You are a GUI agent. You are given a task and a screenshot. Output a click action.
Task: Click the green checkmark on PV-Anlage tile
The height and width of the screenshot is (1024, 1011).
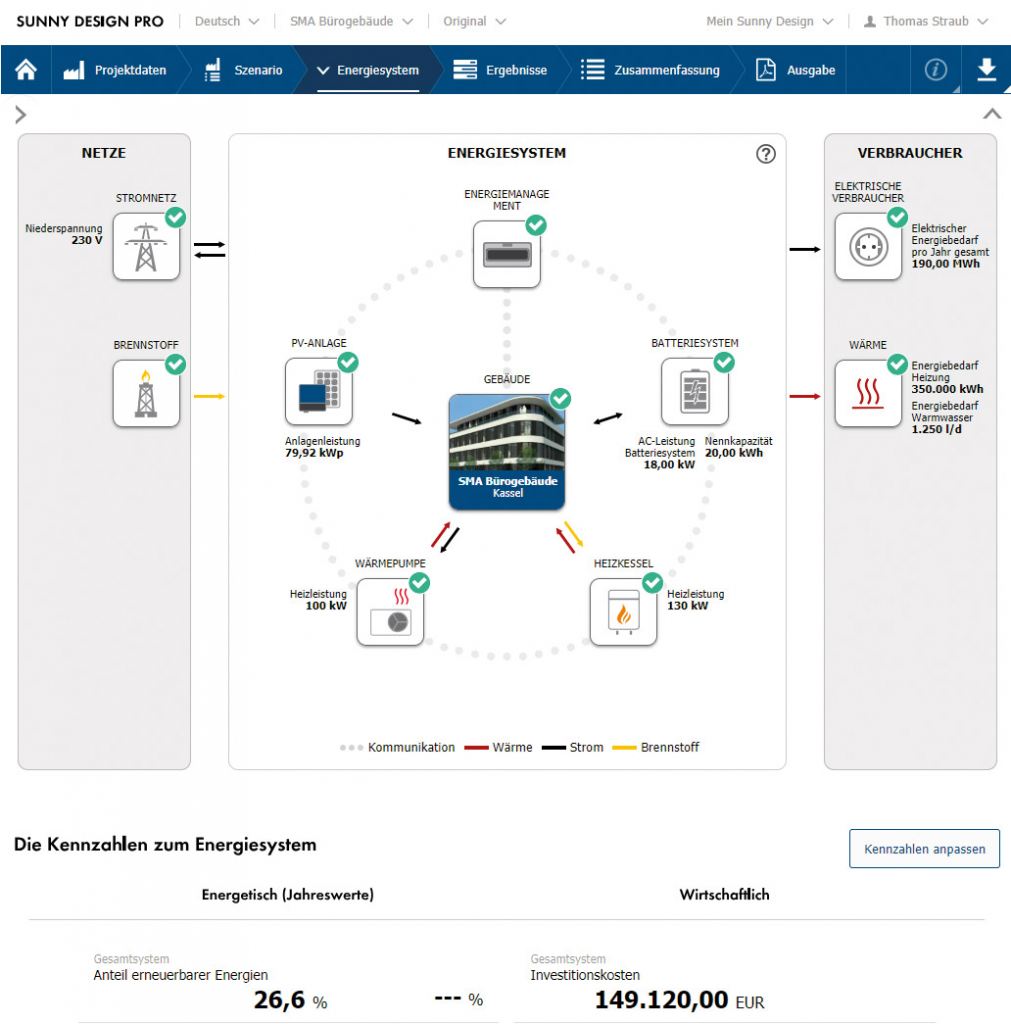(x=347, y=362)
